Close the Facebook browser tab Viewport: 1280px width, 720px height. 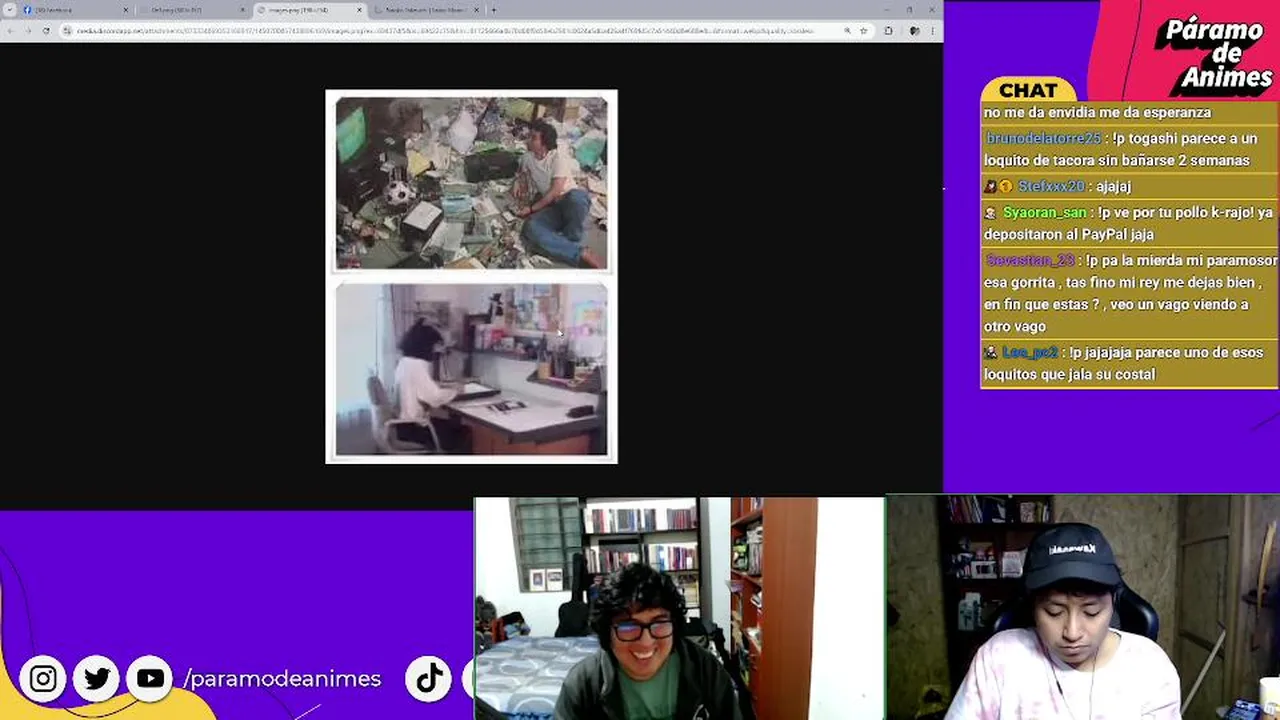tap(126, 10)
